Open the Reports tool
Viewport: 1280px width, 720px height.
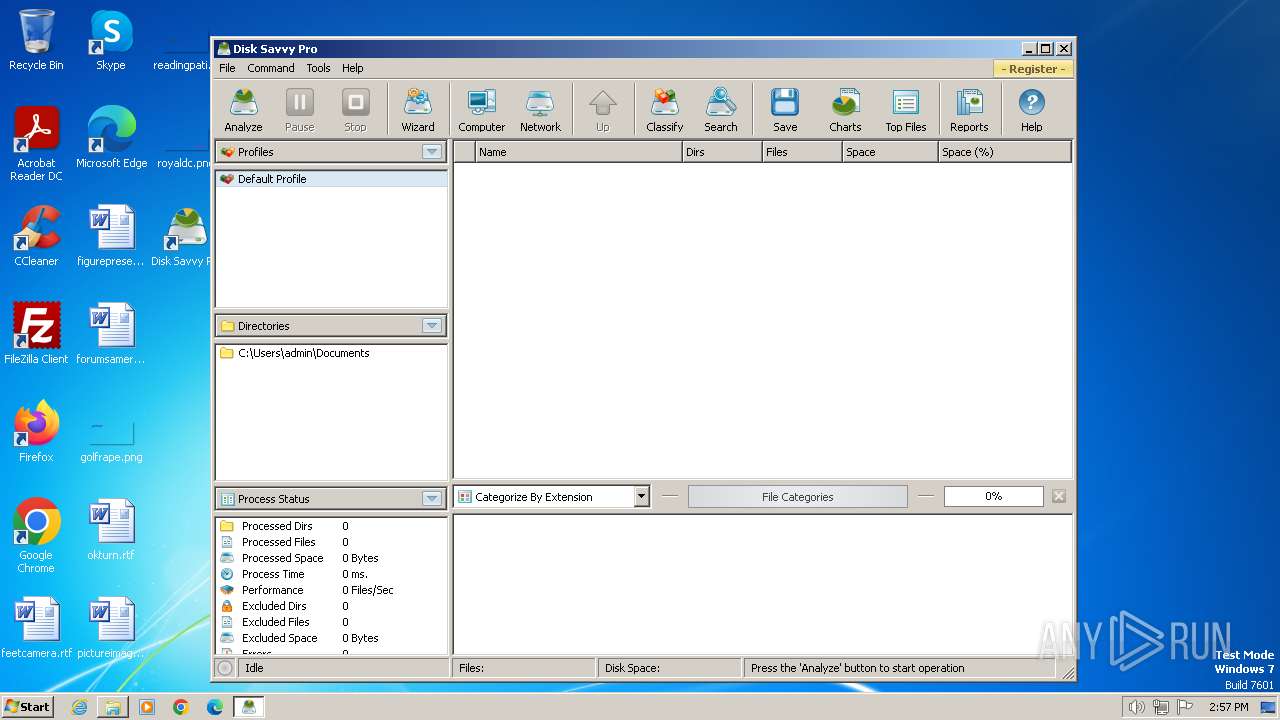point(968,110)
